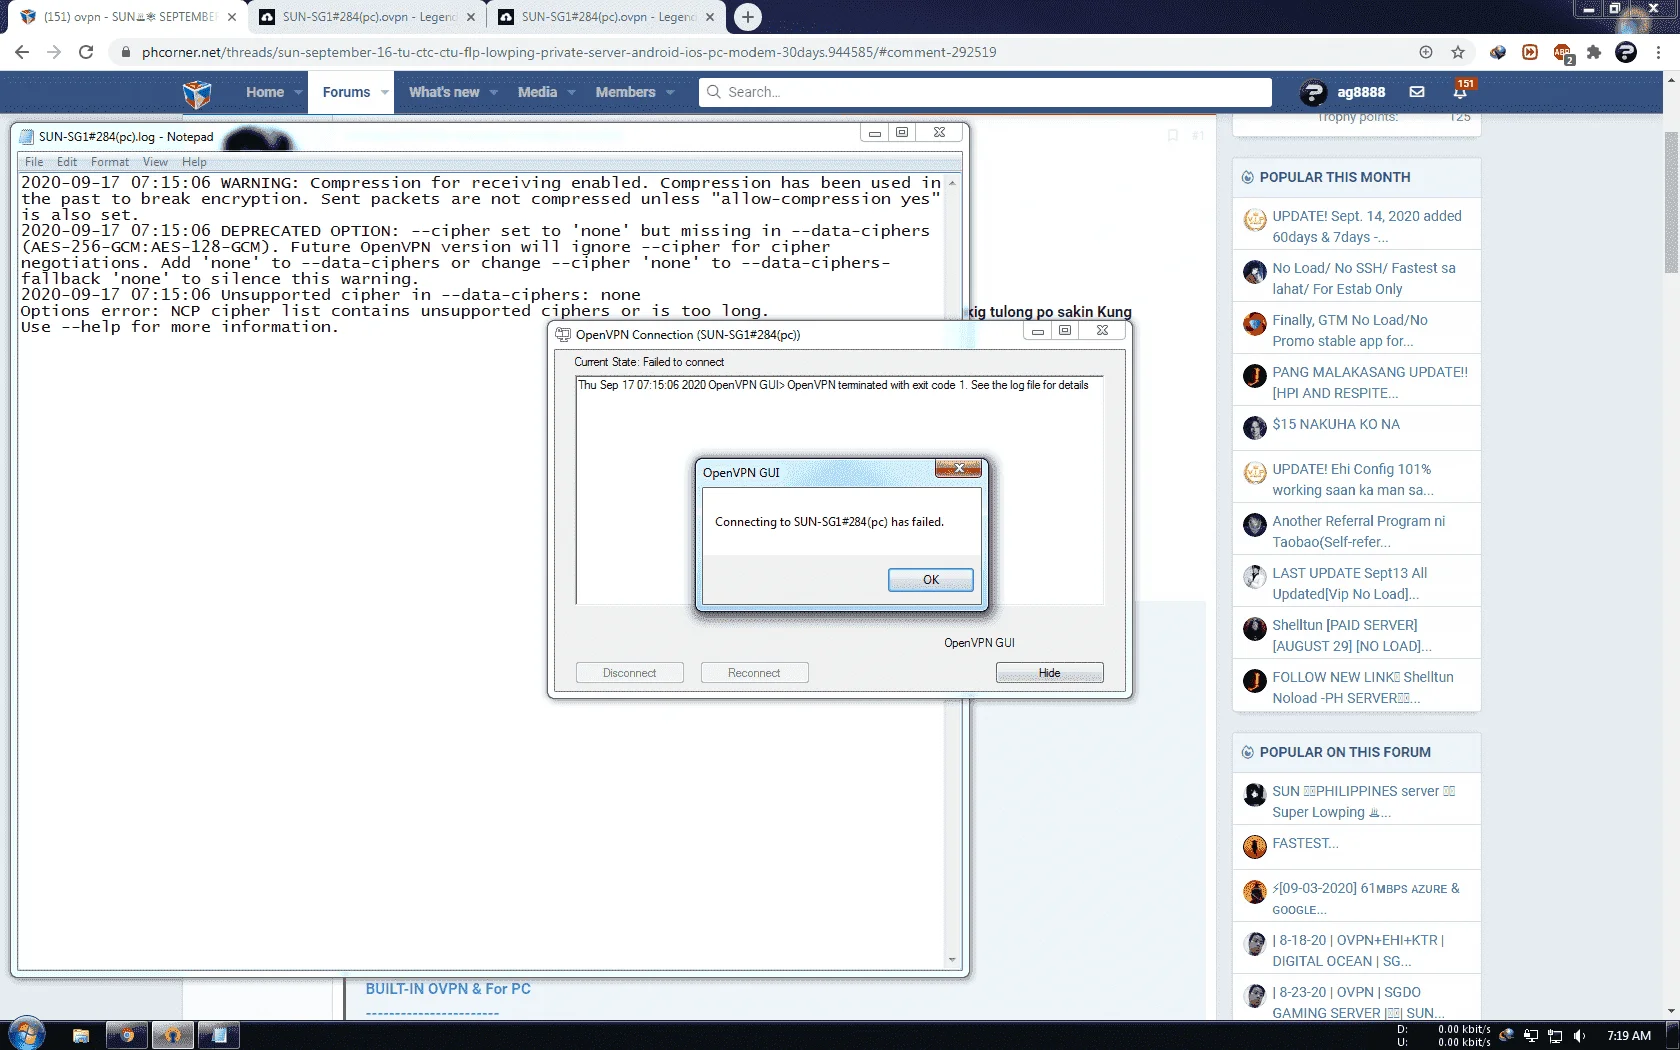
Task: Open 'UPDATE! Ehi Config 101%' thread
Action: 1352,479
